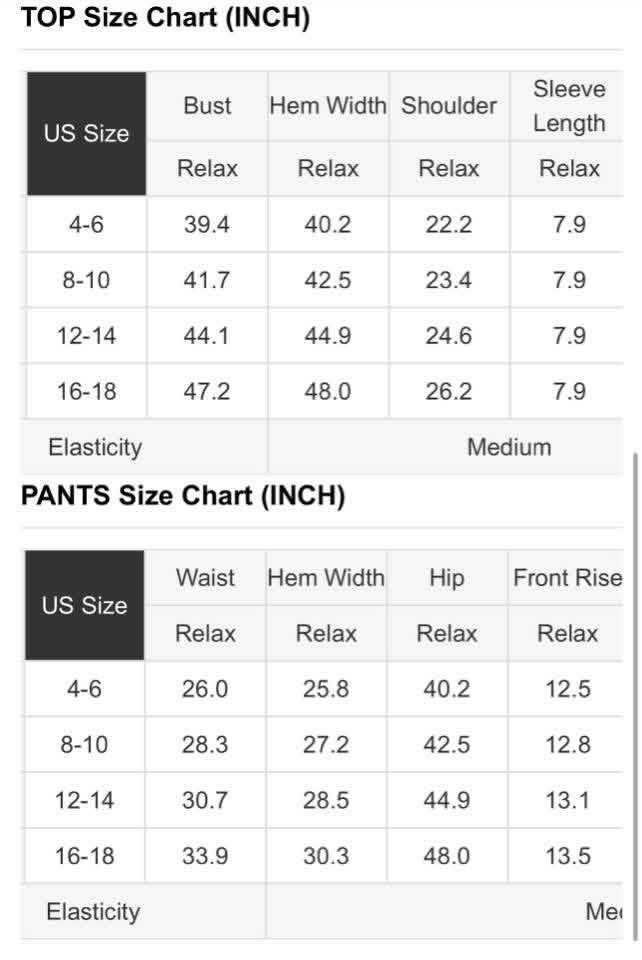Click the US Size header in TOP chart
The width and height of the screenshot is (642, 960).
(86, 133)
